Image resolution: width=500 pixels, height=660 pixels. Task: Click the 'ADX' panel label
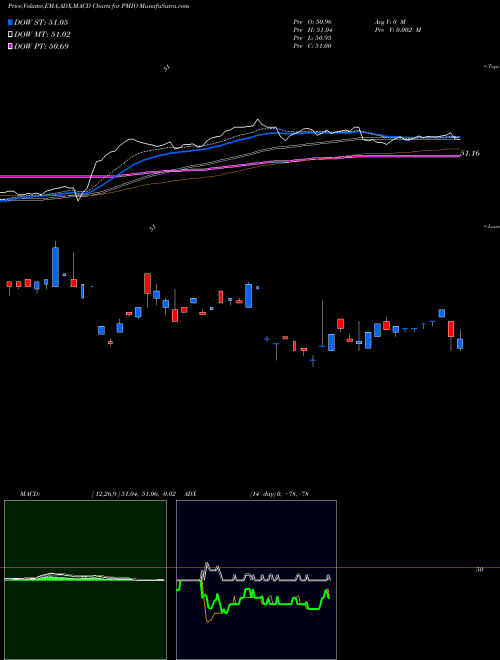191,494
